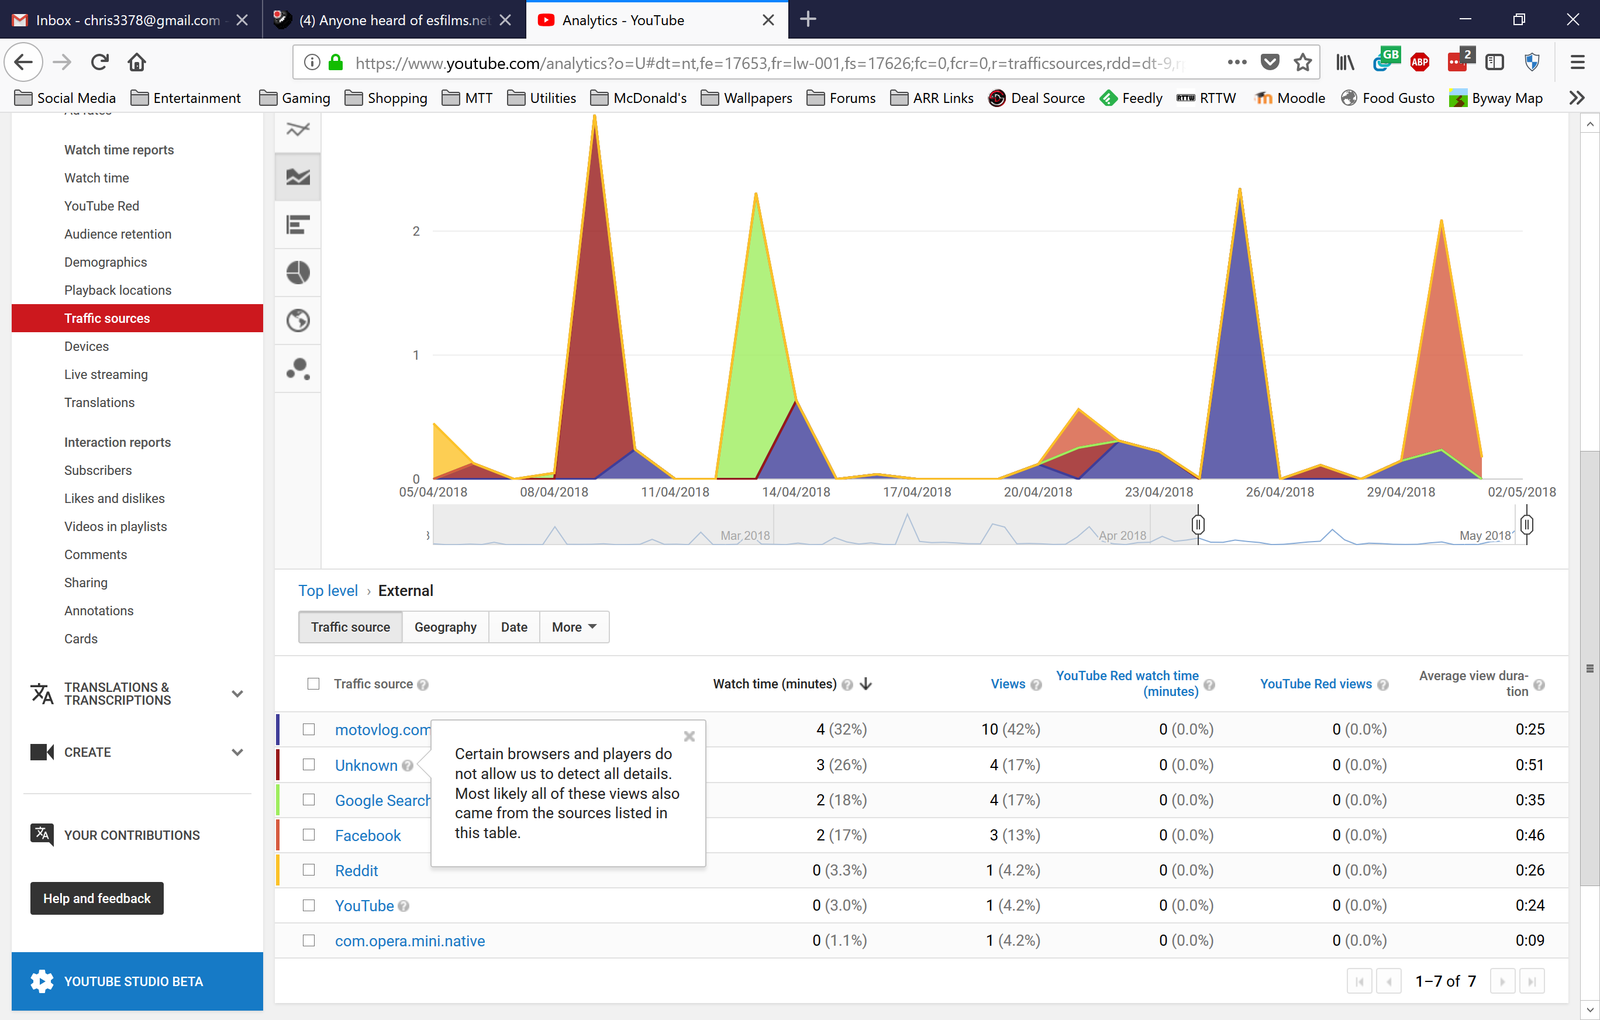Expand the Create section

[237, 752]
